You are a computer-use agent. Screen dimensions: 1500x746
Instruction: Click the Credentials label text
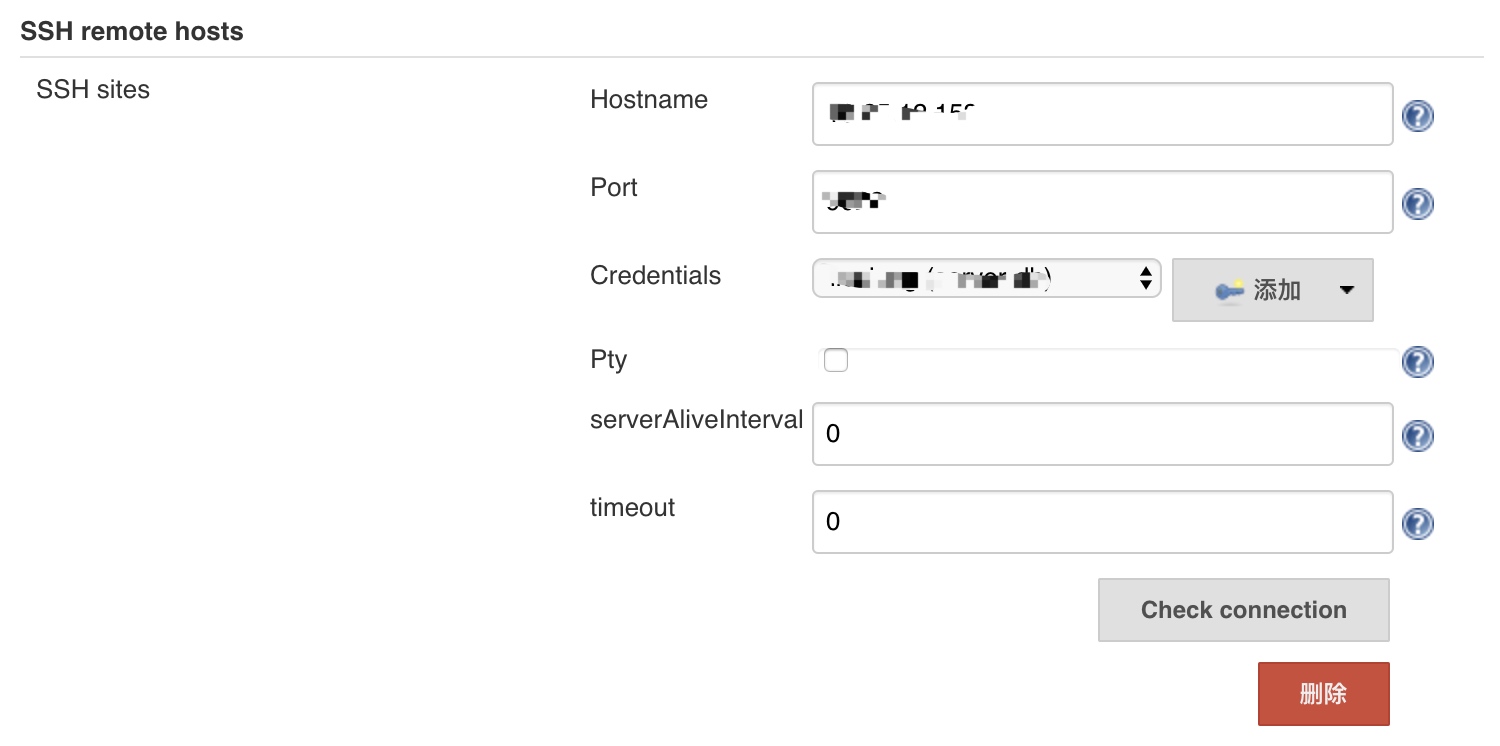(x=655, y=276)
